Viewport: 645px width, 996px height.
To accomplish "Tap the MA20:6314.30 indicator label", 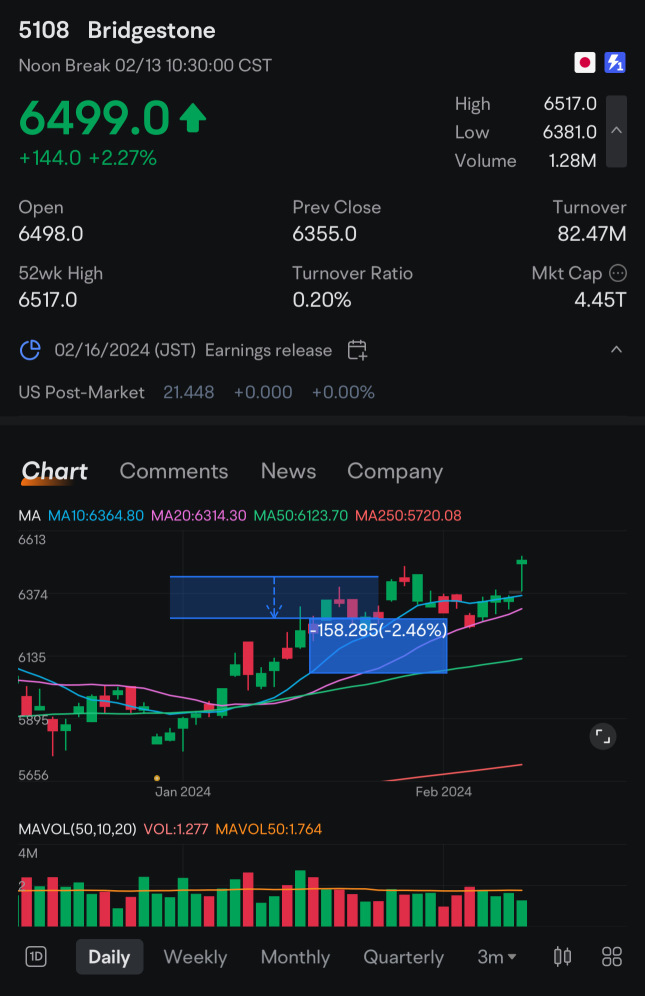I will pyautogui.click(x=198, y=515).
